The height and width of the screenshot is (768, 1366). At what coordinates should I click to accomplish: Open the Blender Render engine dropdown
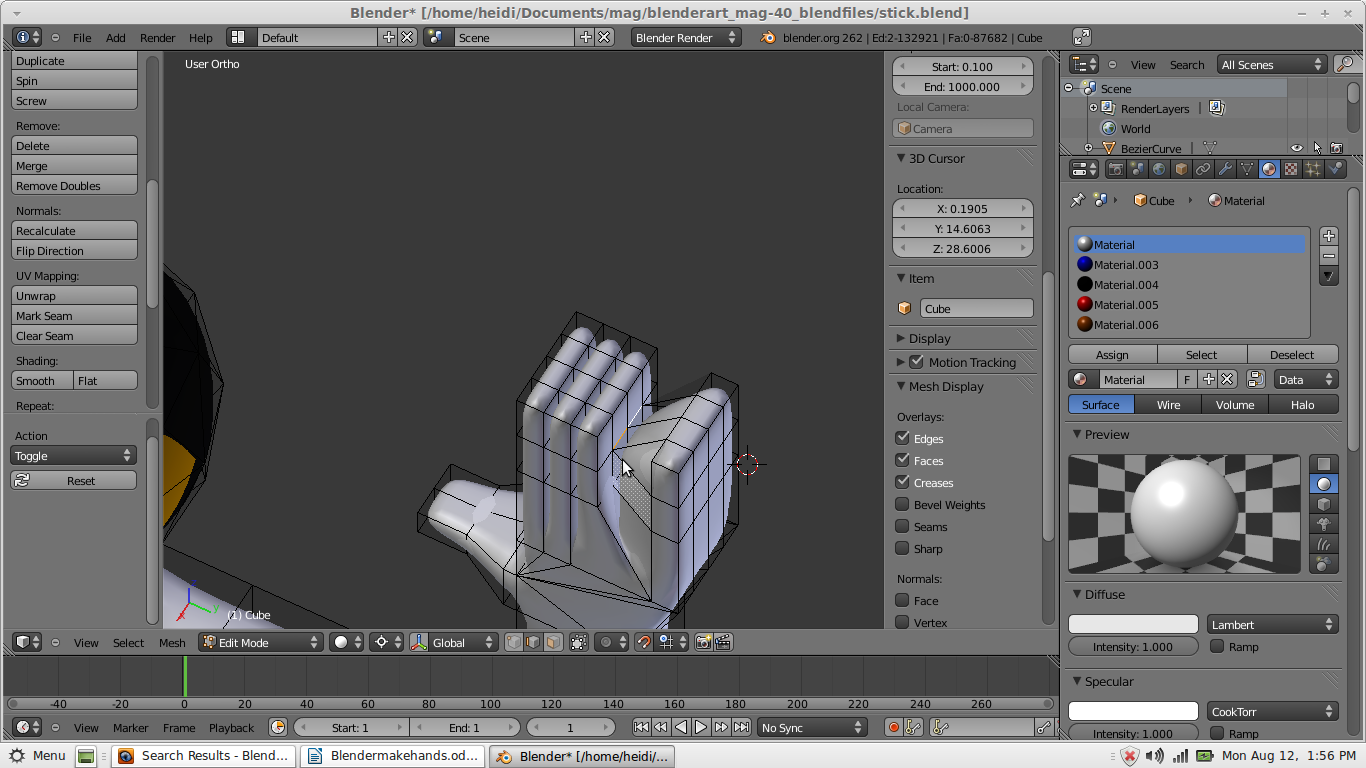coord(686,37)
